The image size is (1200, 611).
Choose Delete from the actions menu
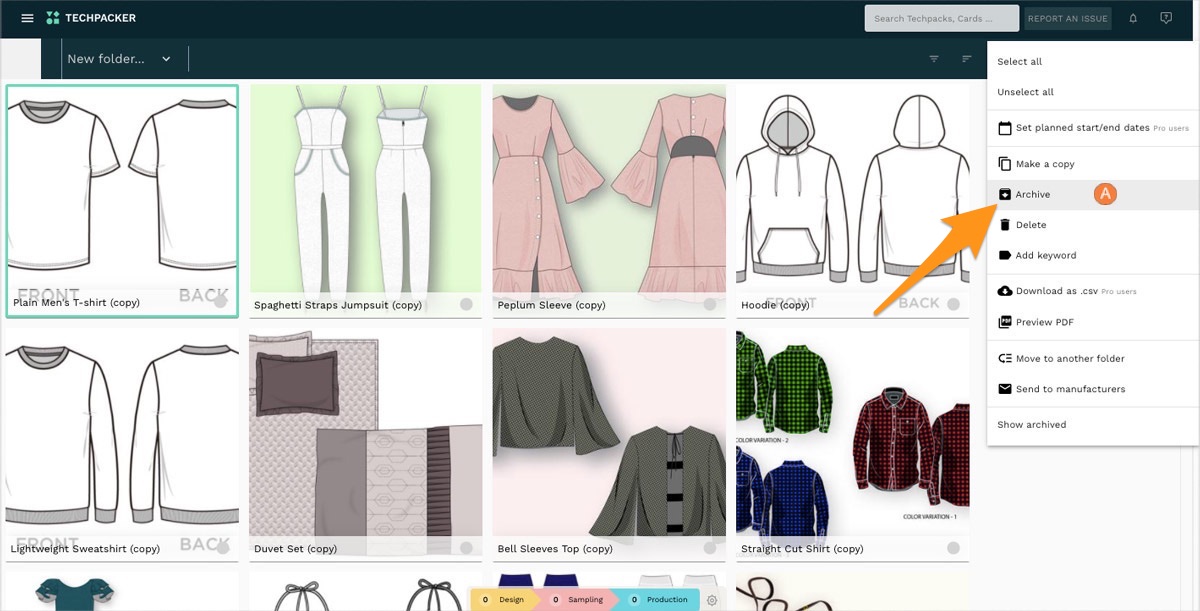point(1093,225)
